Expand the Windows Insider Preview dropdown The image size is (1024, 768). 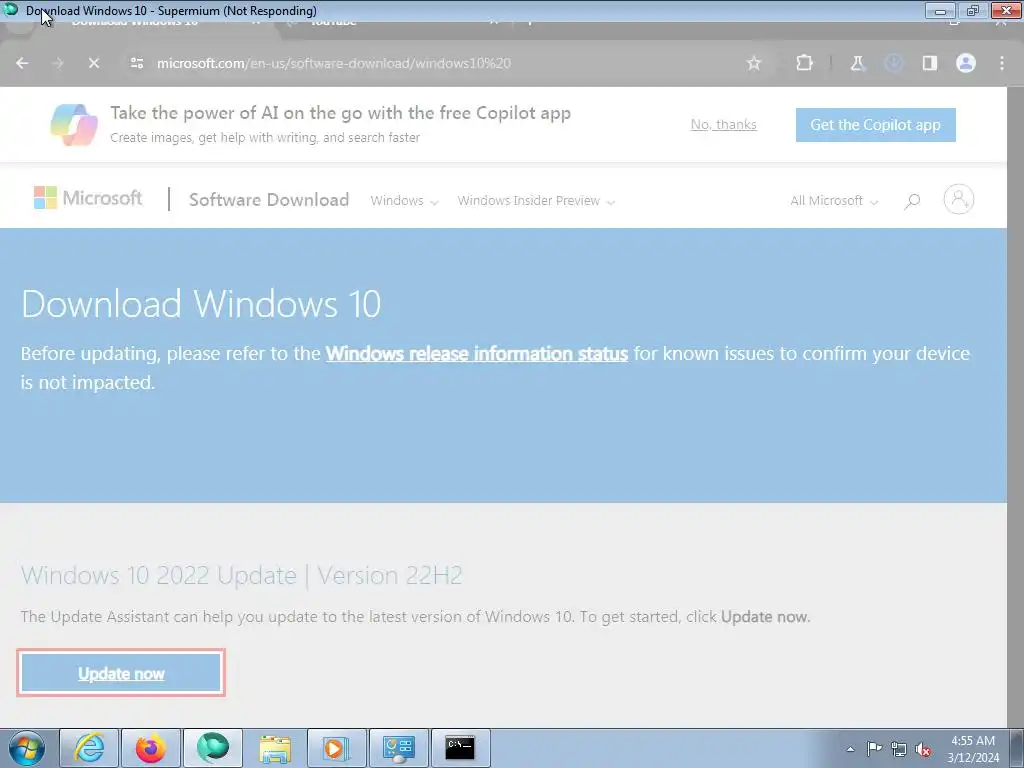(536, 201)
